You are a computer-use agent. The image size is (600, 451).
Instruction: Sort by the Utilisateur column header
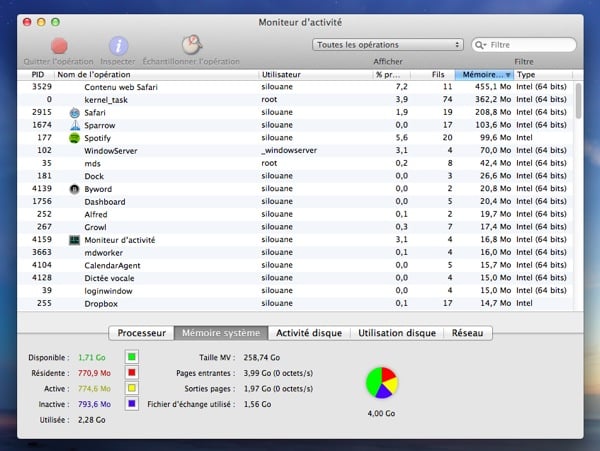316,75
